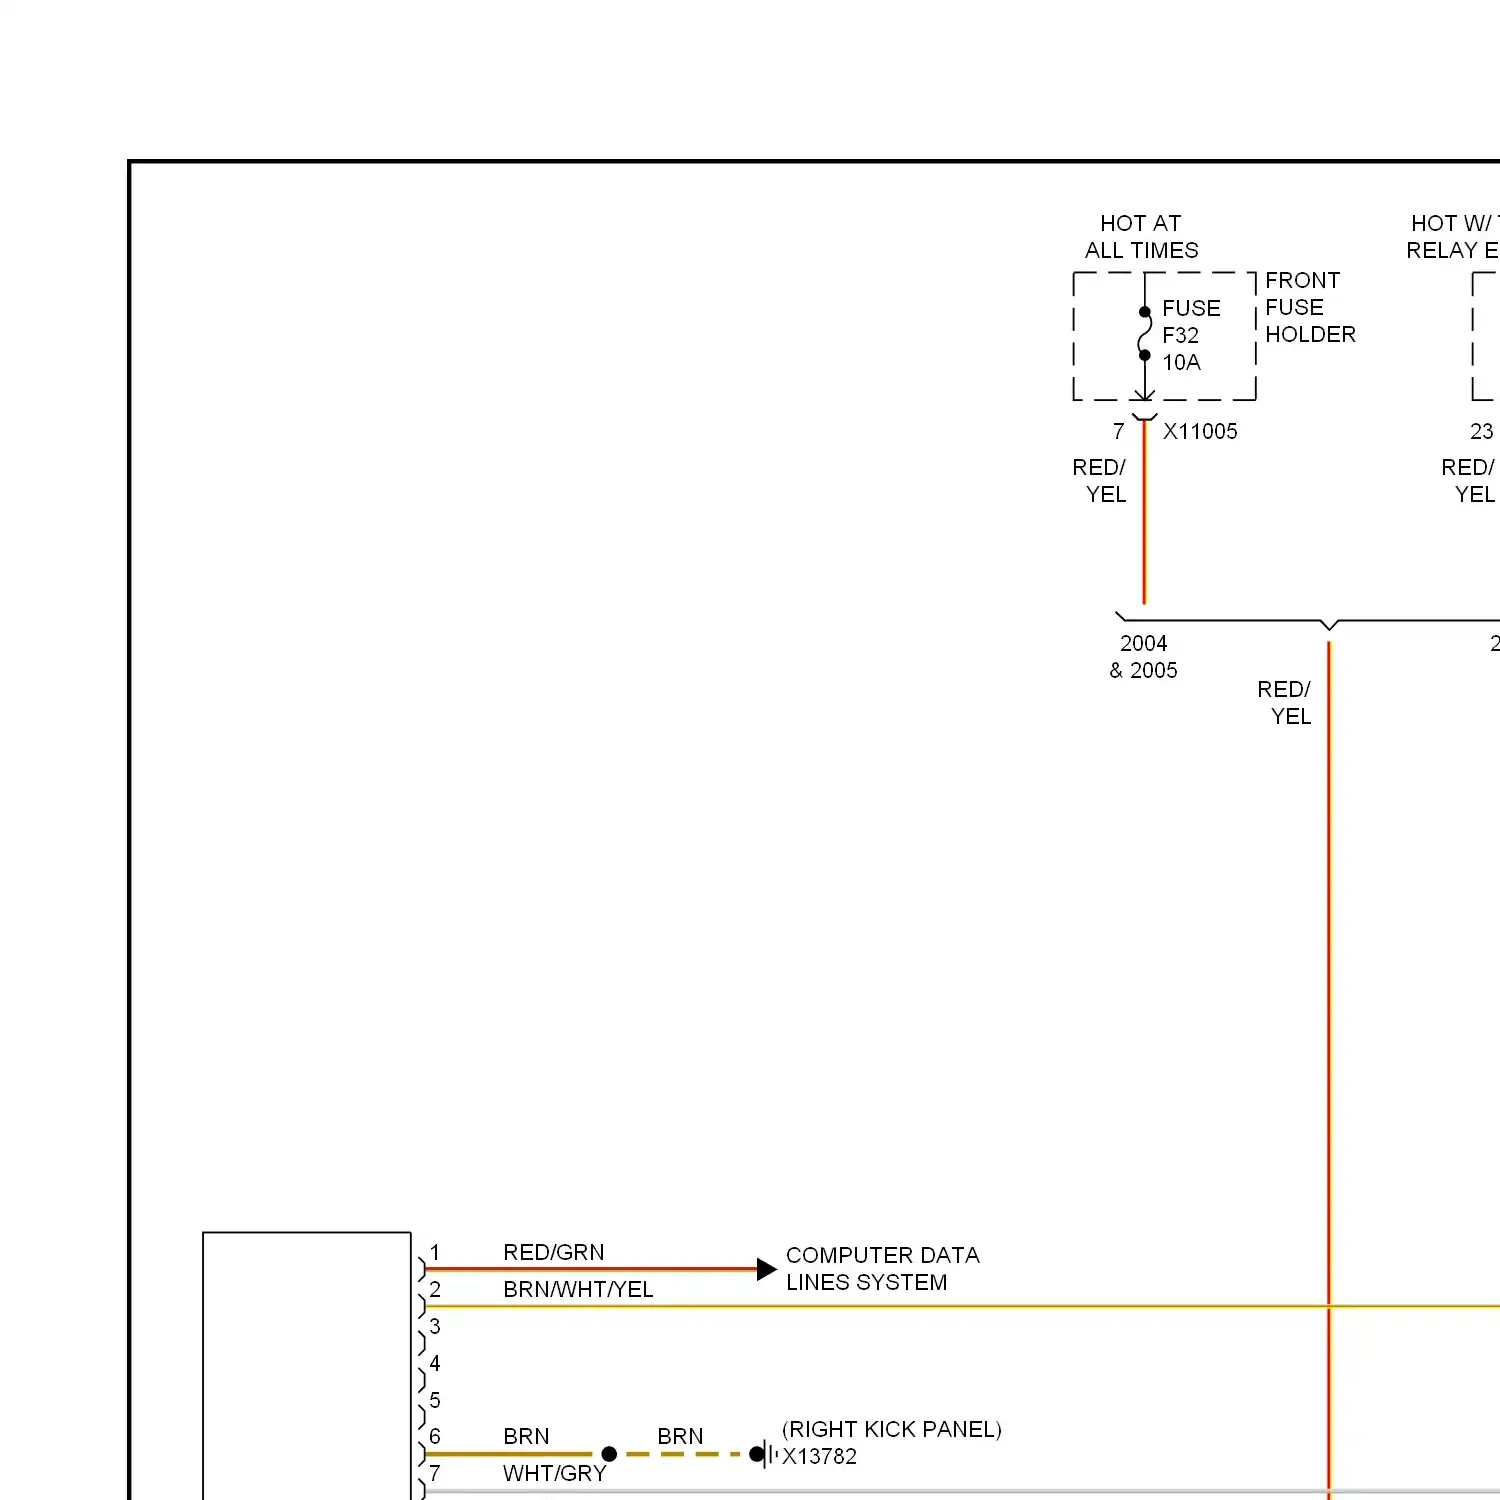
Task: Select COMPUTER DATA LINES SYSTEM text
Action: click(x=883, y=1268)
